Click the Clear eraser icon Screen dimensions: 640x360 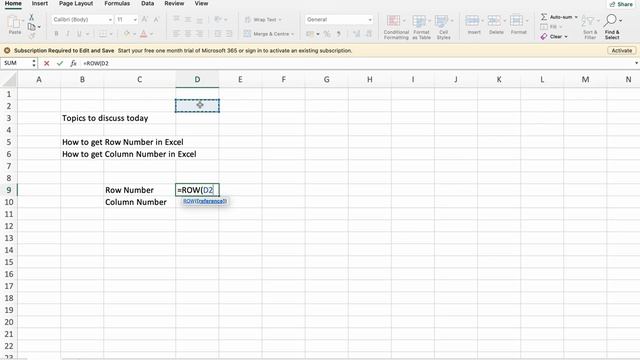(x=544, y=37)
